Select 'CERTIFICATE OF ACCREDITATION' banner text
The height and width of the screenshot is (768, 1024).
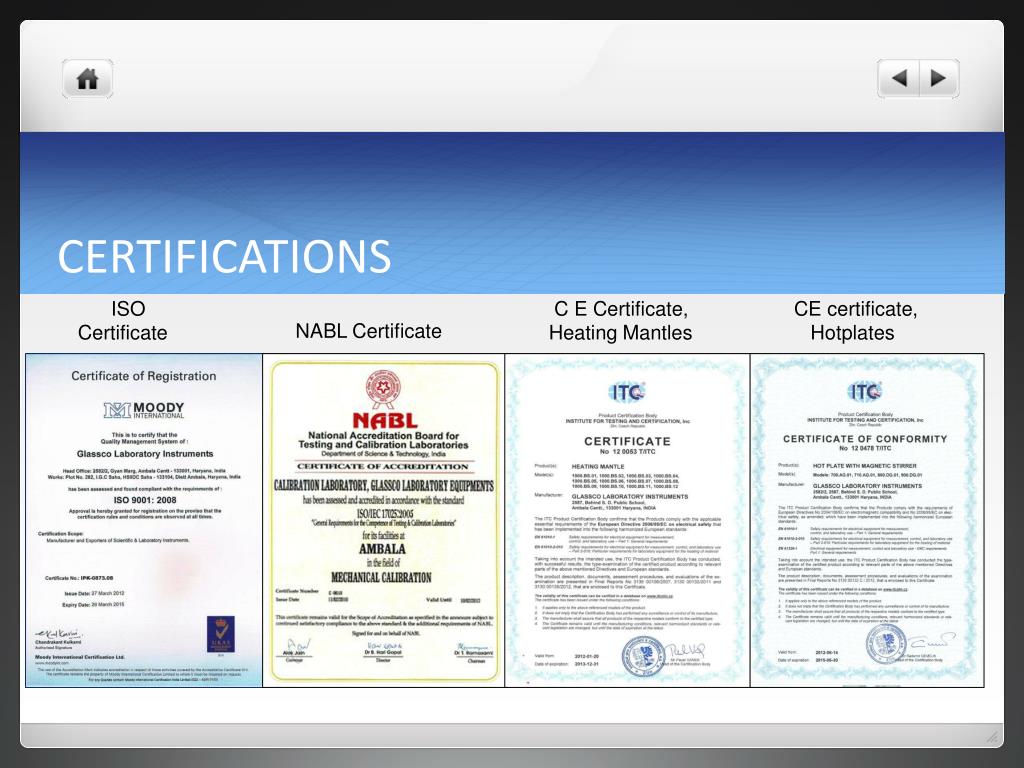383,467
